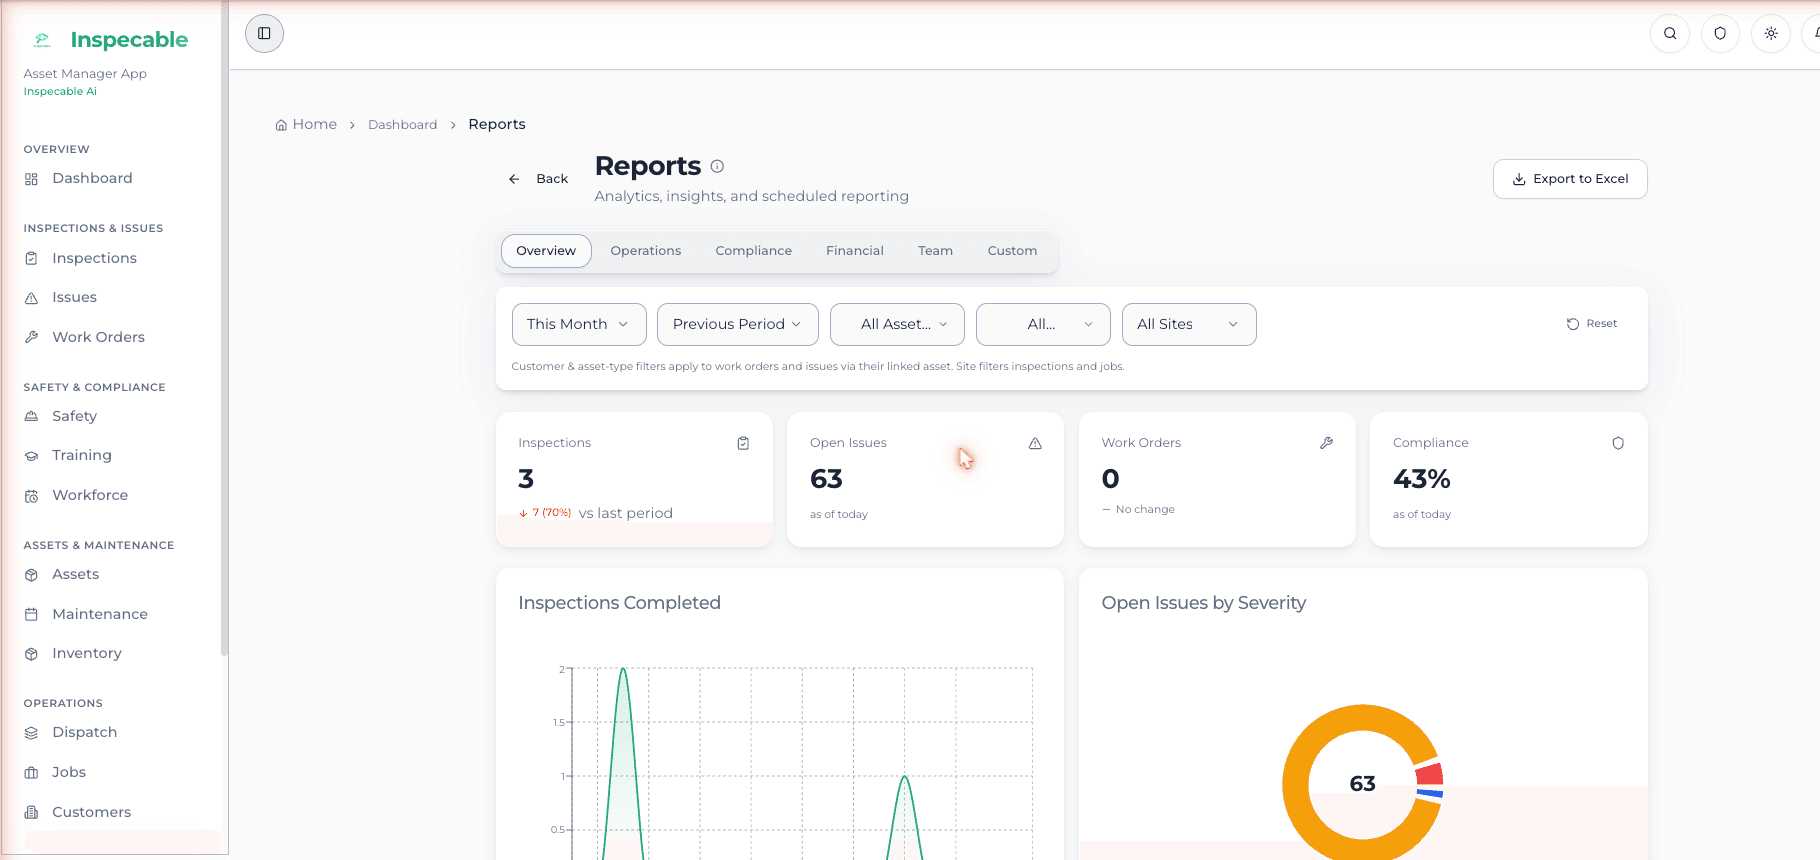This screenshot has width=1820, height=860.
Task: Expand the All Sites dropdown
Action: 1189,324
